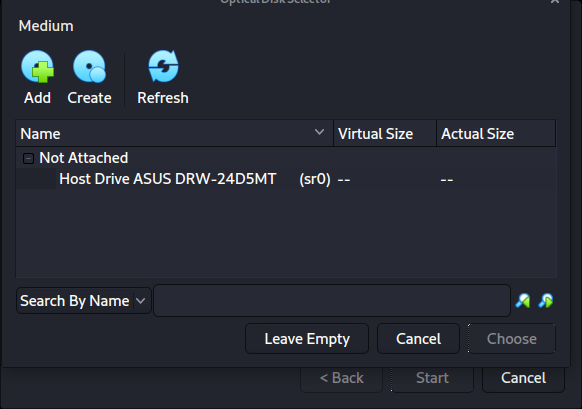
Task: Collapse the Not Attached group
Action: 28,158
